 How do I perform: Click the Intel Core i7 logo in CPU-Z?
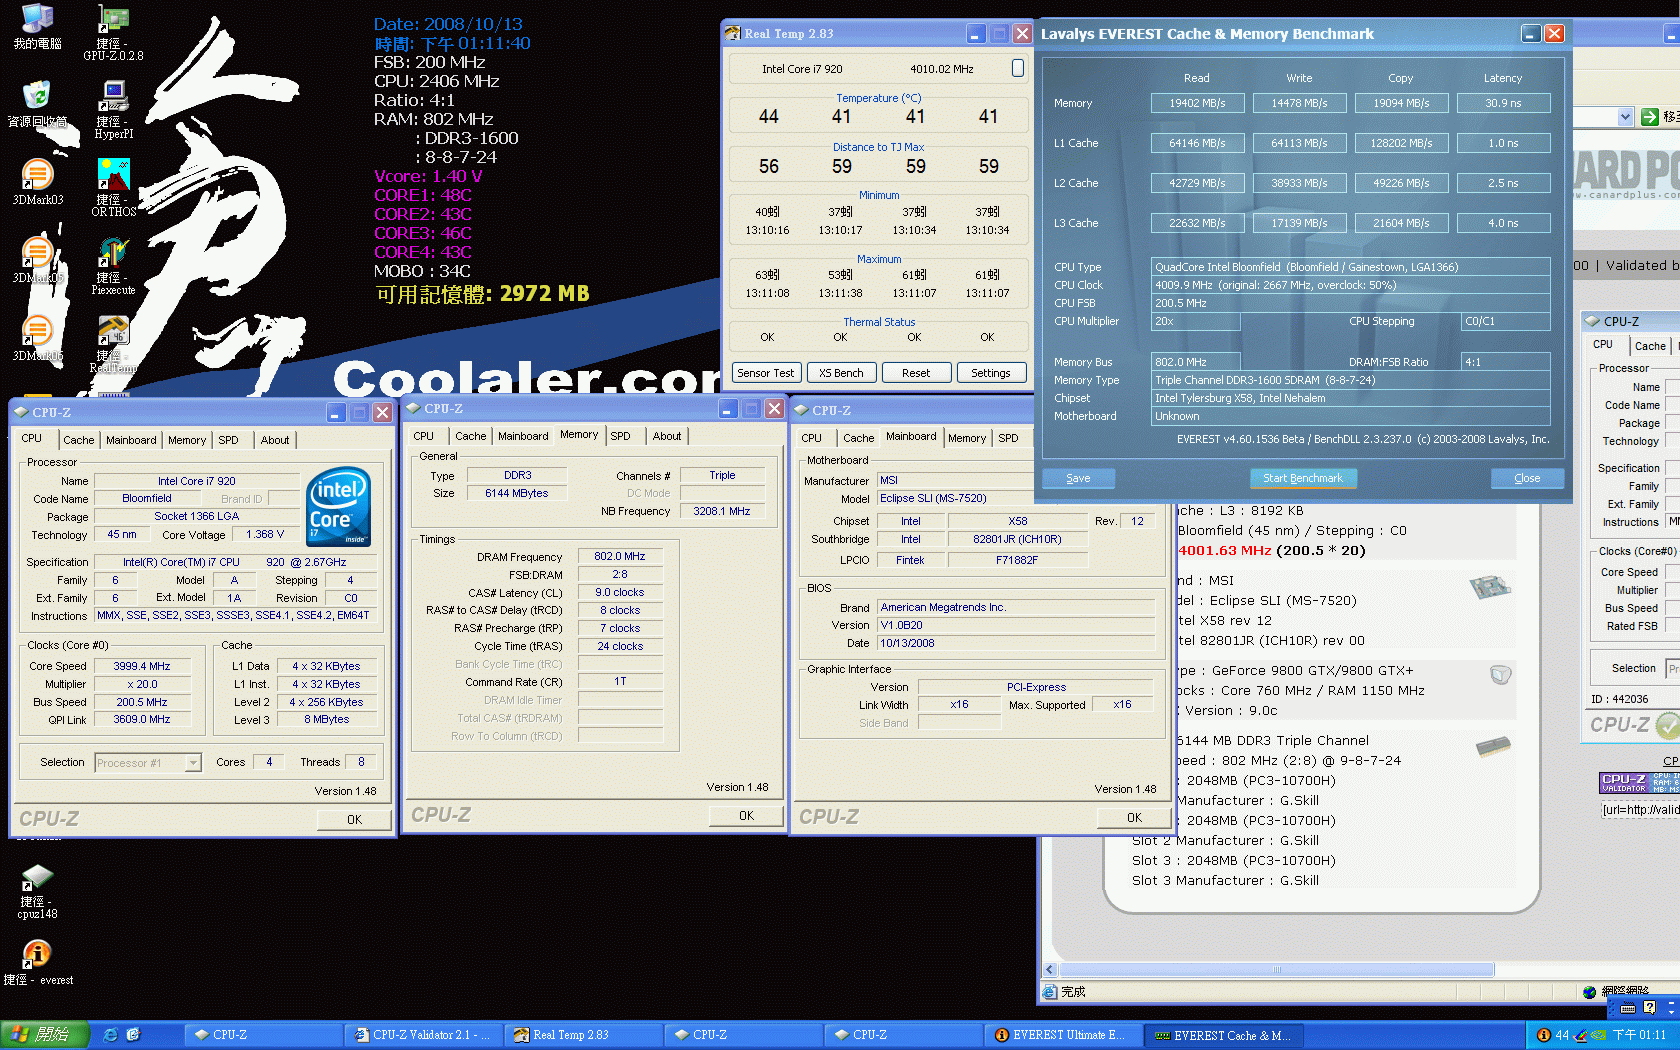[x=338, y=507]
